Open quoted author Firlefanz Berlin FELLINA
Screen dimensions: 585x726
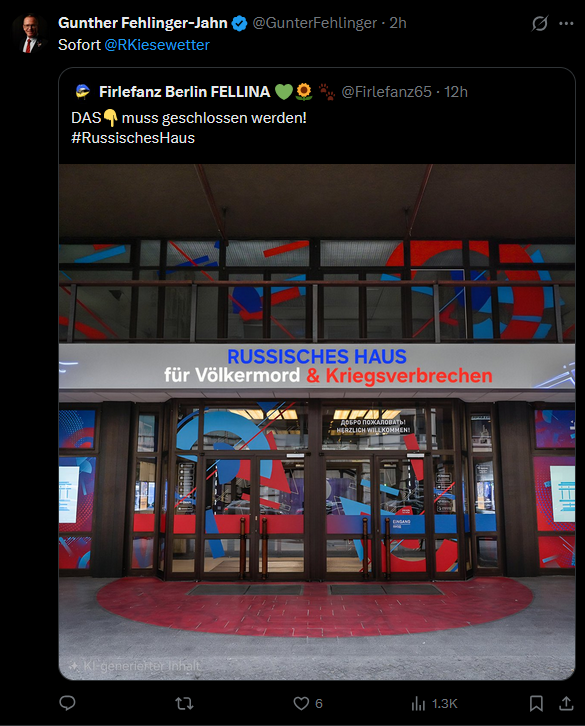tap(184, 92)
